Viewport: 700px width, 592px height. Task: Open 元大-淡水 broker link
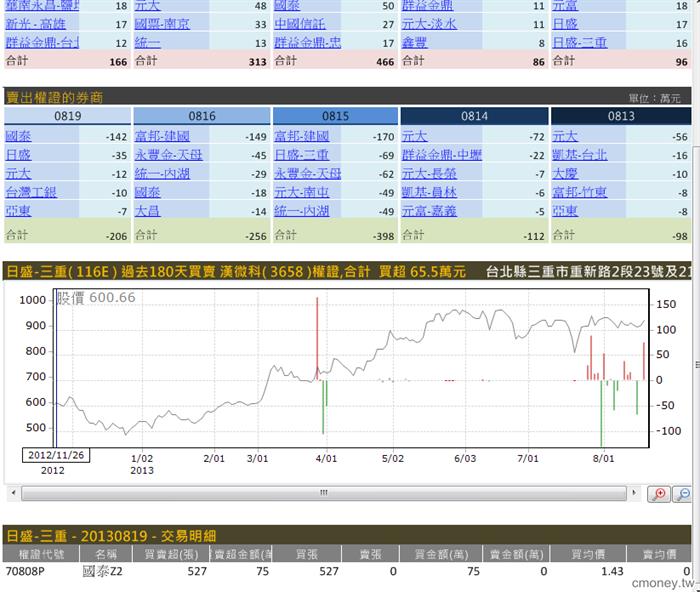tap(429, 24)
